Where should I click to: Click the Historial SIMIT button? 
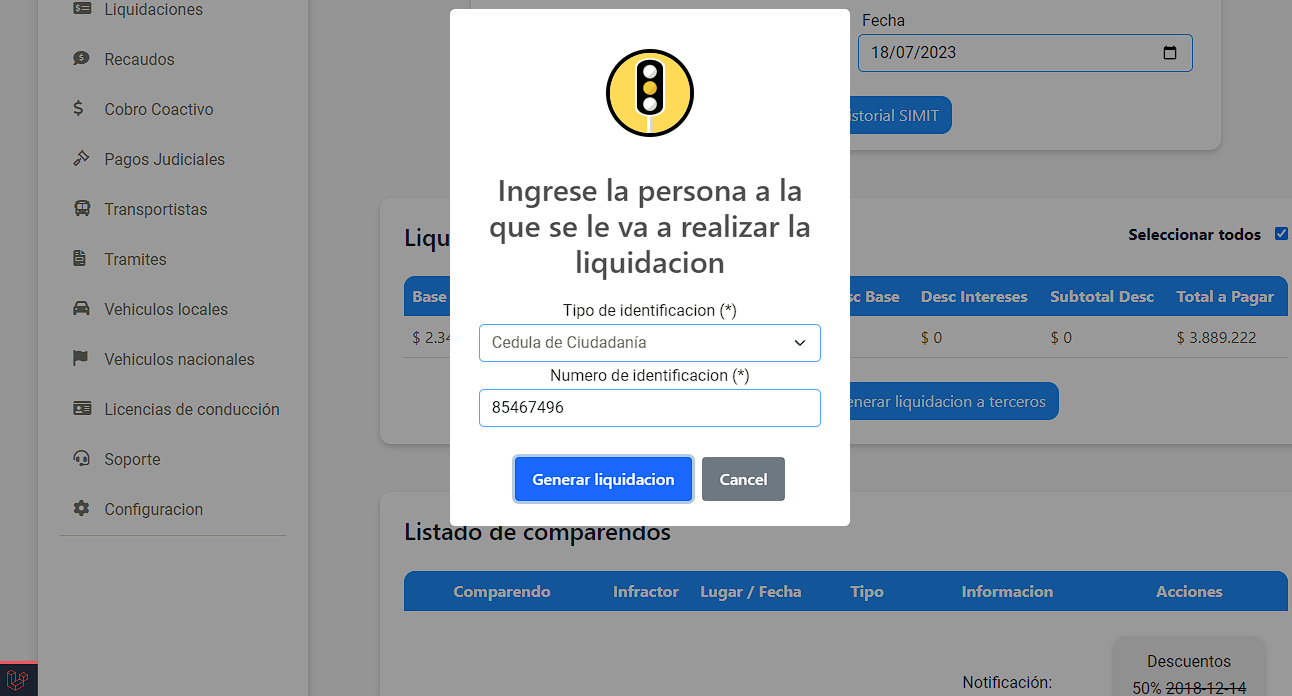pyautogui.click(x=899, y=116)
